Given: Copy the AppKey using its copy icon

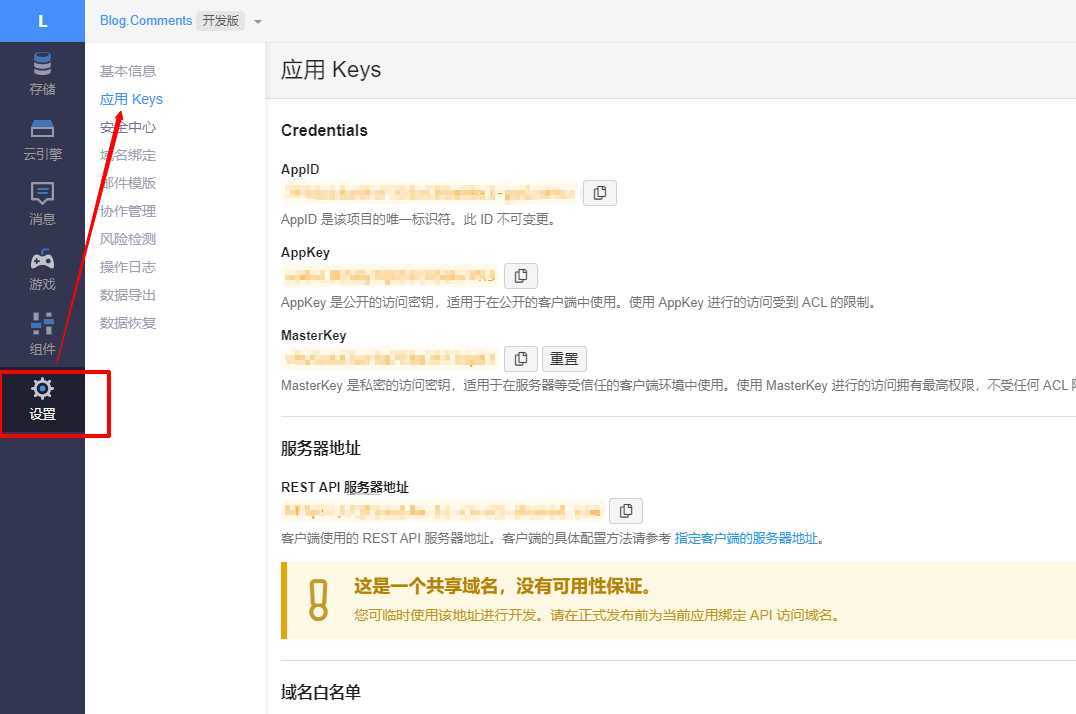Looking at the screenshot, I should [520, 275].
